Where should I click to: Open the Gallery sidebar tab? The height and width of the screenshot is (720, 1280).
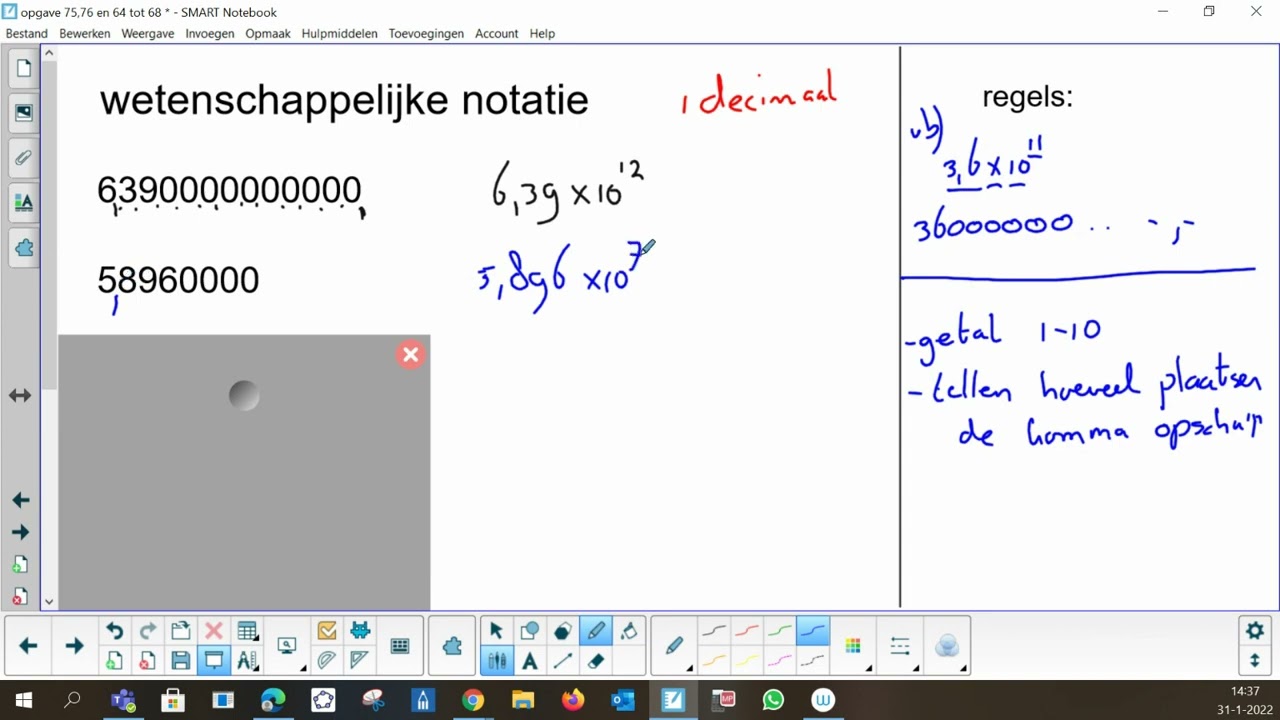click(x=24, y=113)
